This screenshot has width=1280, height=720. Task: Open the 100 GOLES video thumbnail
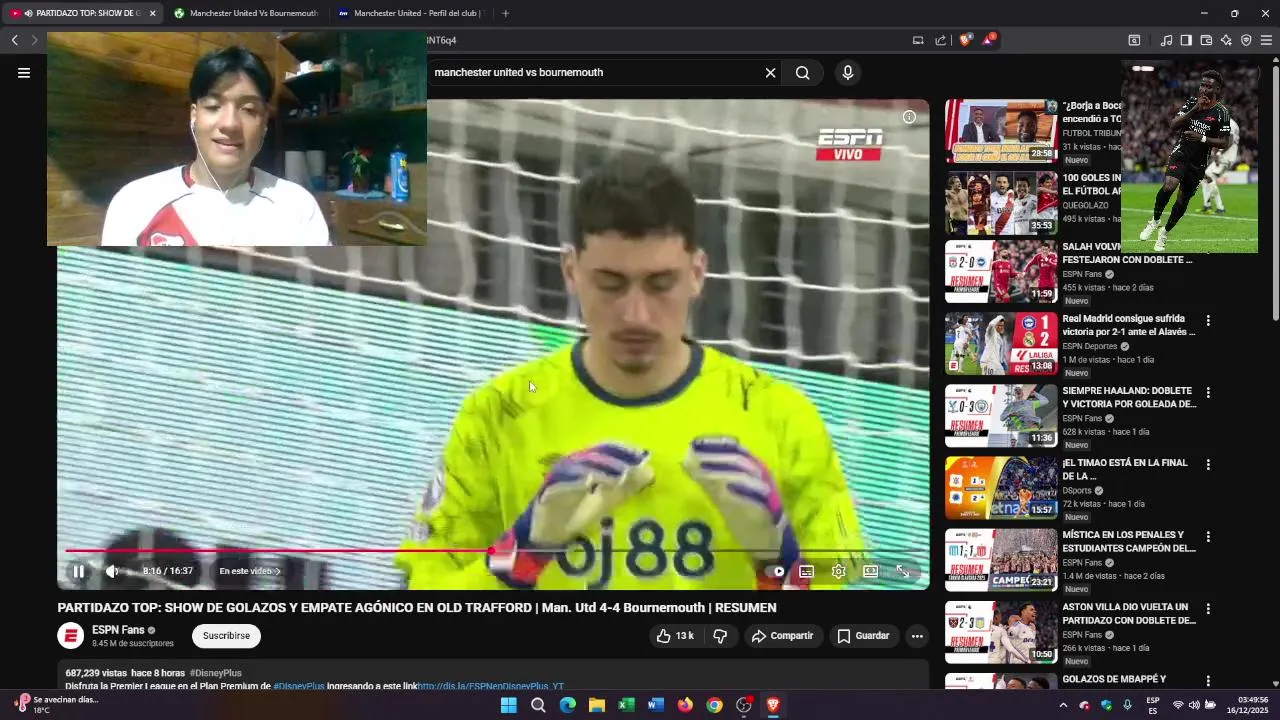pyautogui.click(x=1001, y=203)
